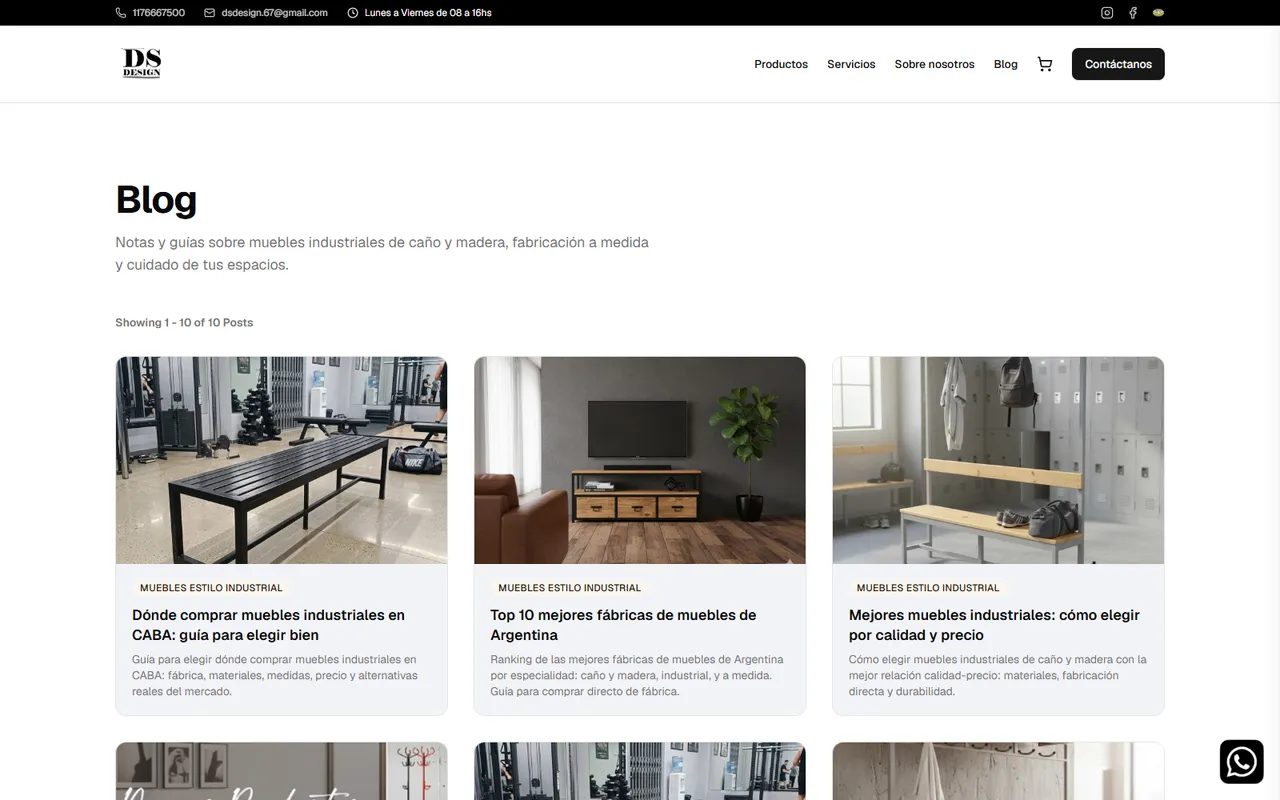
Task: Click the category tag on the calidad y precio card
Action: tap(928, 588)
